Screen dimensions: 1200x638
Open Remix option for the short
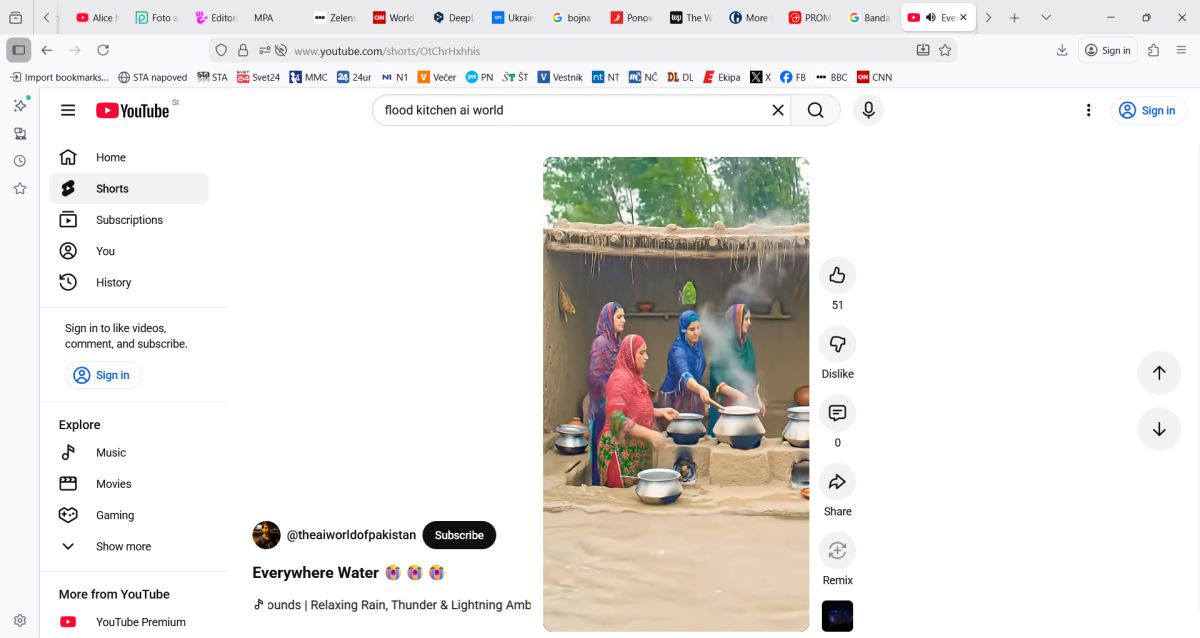837,551
